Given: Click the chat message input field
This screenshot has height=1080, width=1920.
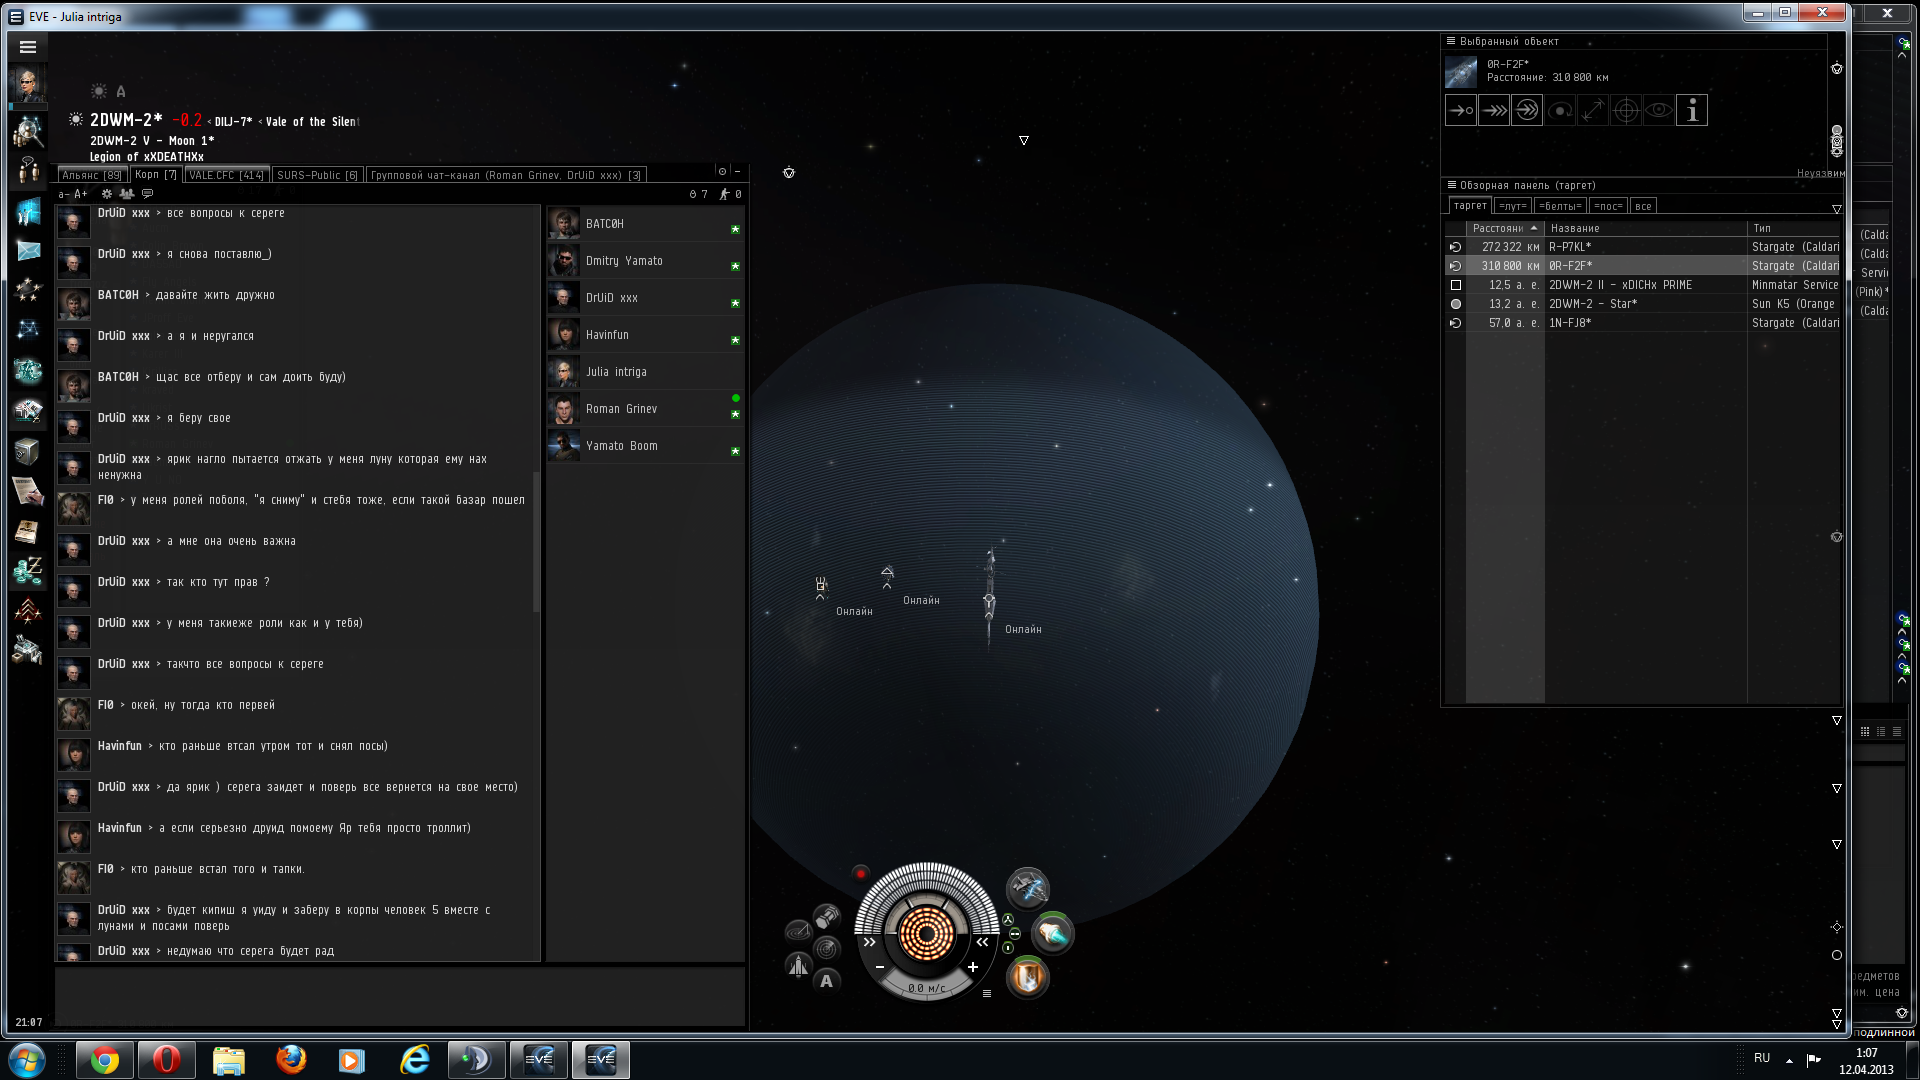Looking at the screenshot, I should [x=400, y=996].
